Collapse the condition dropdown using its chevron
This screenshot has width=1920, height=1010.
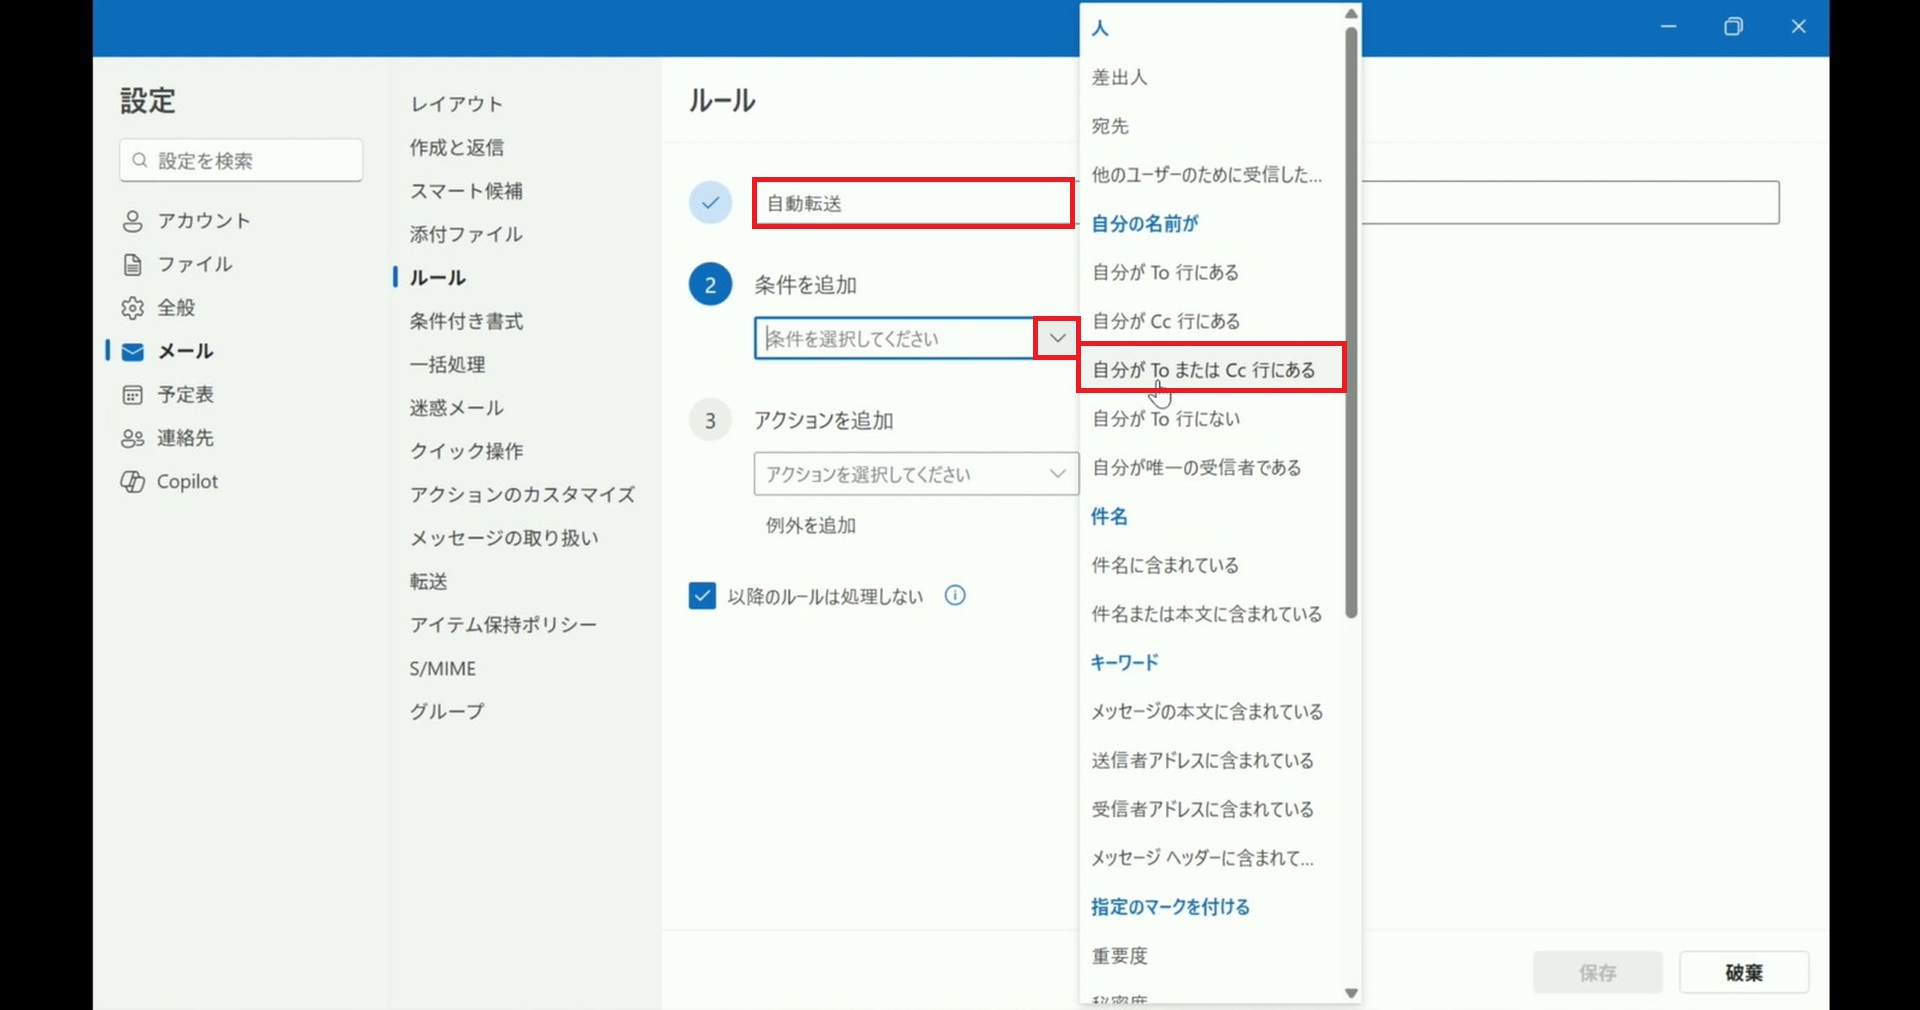(x=1057, y=339)
